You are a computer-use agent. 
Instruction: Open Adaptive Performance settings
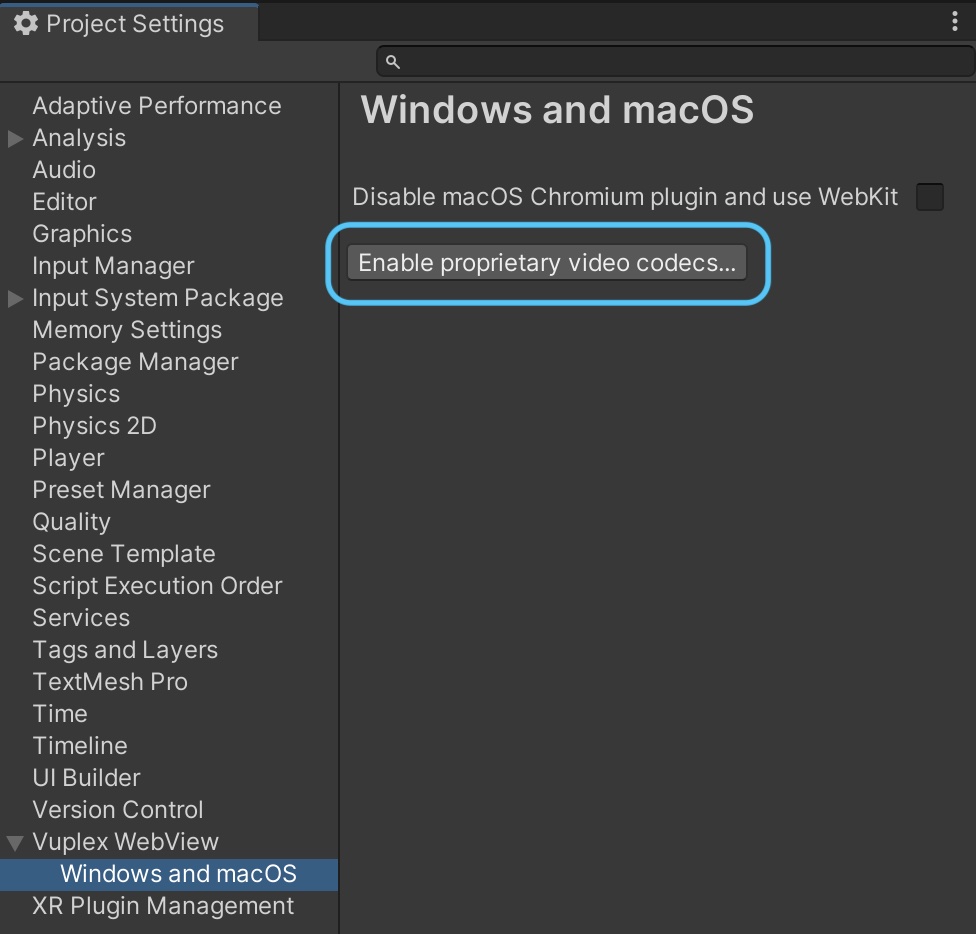[x=156, y=106]
